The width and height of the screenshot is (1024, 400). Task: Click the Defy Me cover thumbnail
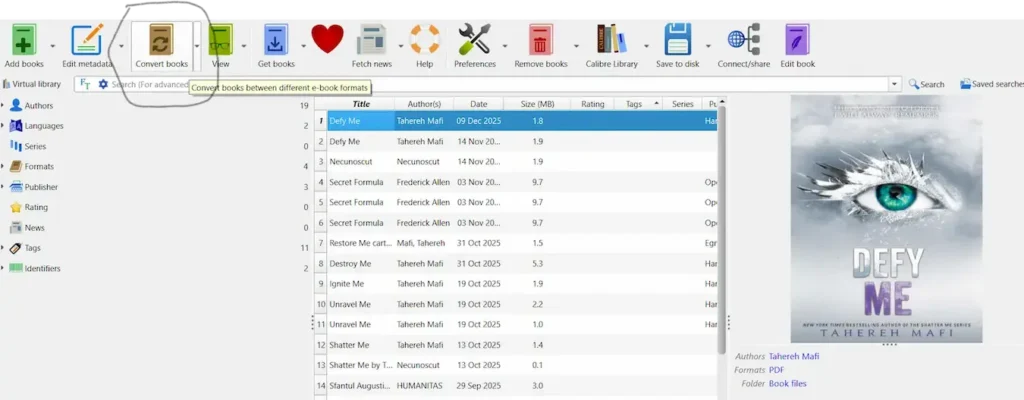[886, 219]
